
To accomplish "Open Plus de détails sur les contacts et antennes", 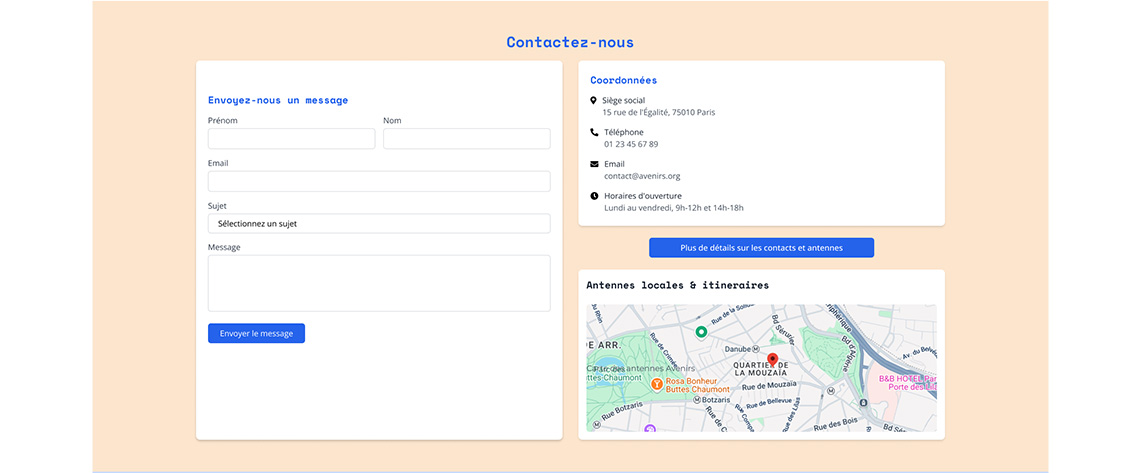I will pyautogui.click(x=761, y=248).
